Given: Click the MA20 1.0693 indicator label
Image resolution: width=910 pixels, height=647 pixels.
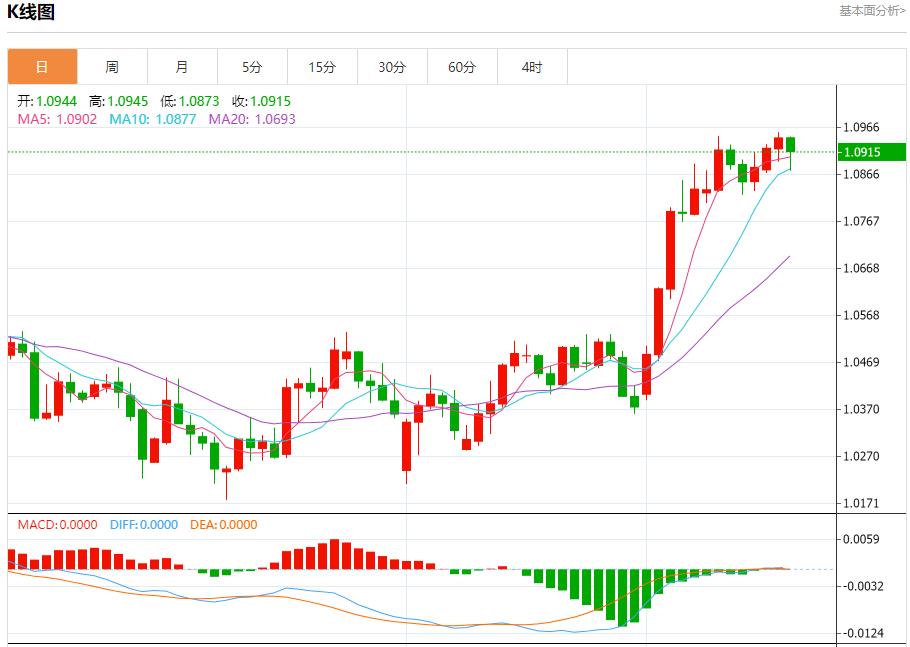Looking at the screenshot, I should (x=252, y=119).
